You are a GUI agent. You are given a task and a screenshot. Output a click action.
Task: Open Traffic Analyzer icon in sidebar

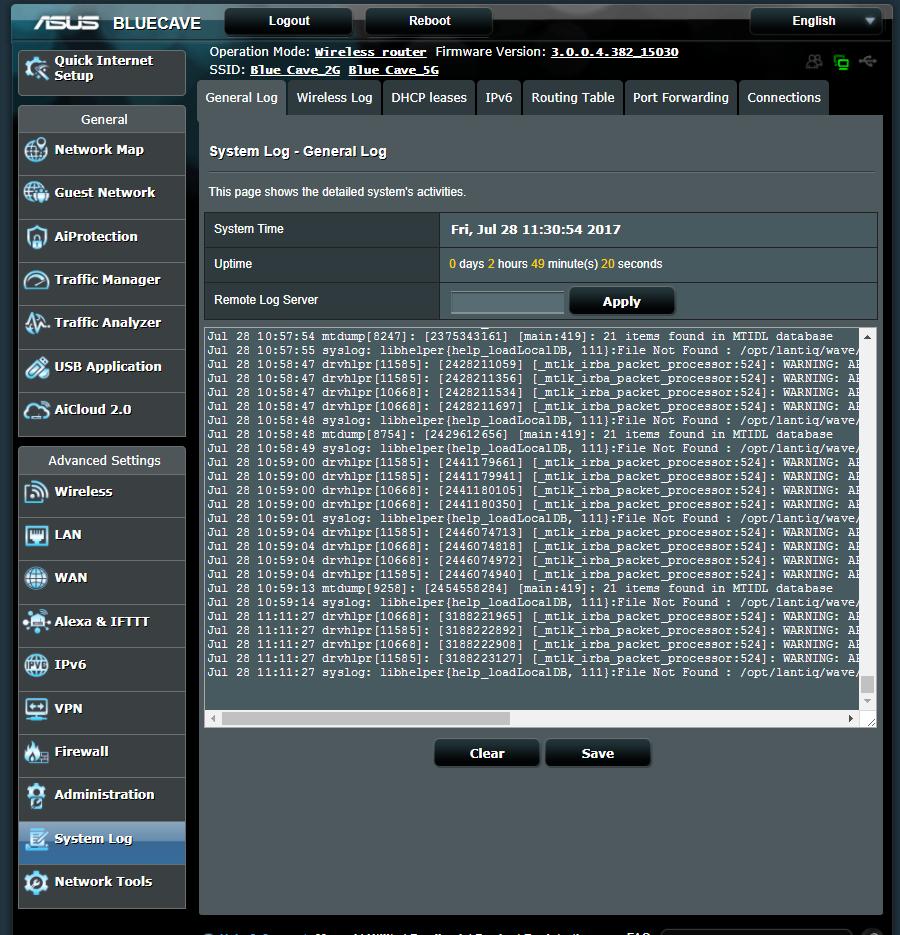[x=36, y=323]
